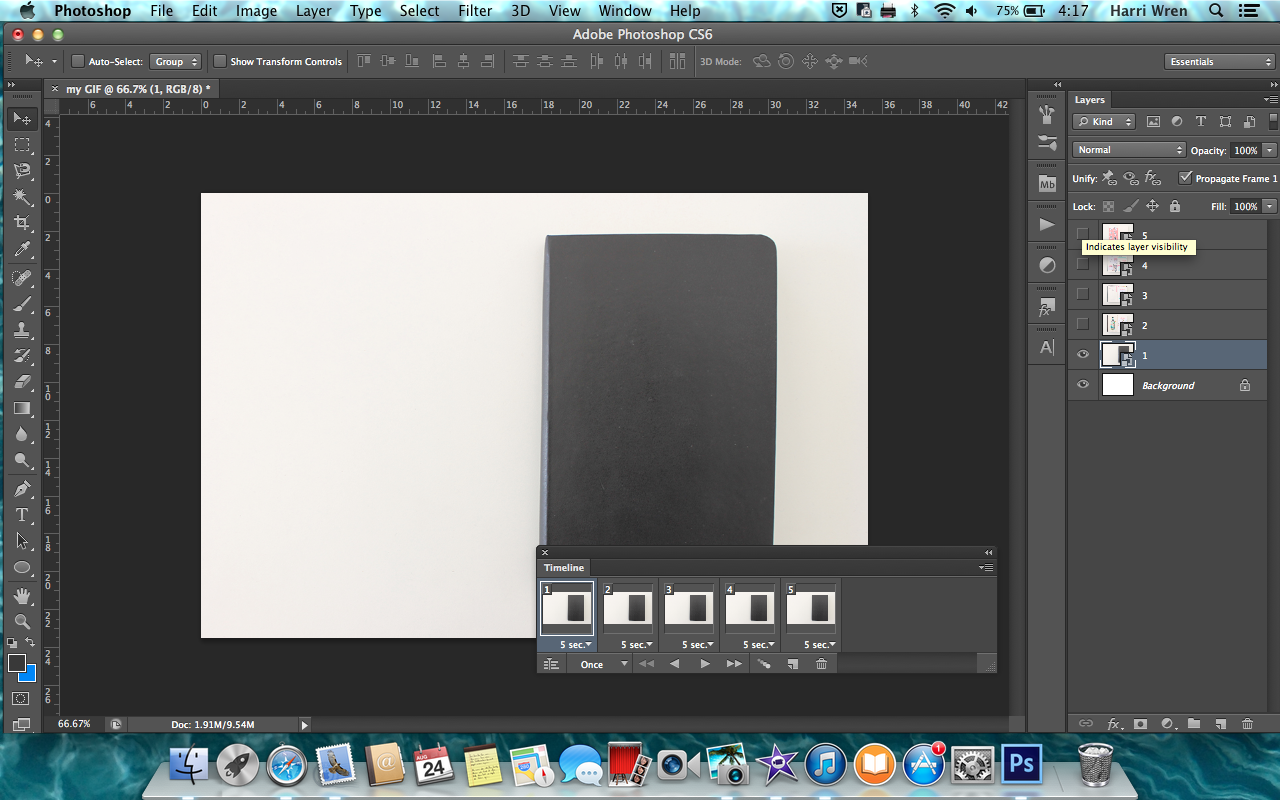Open the File menu

(x=161, y=11)
